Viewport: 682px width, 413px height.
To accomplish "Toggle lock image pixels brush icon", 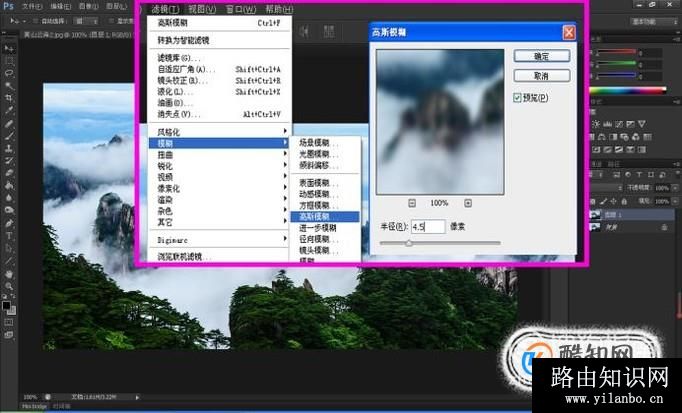I will (603, 201).
